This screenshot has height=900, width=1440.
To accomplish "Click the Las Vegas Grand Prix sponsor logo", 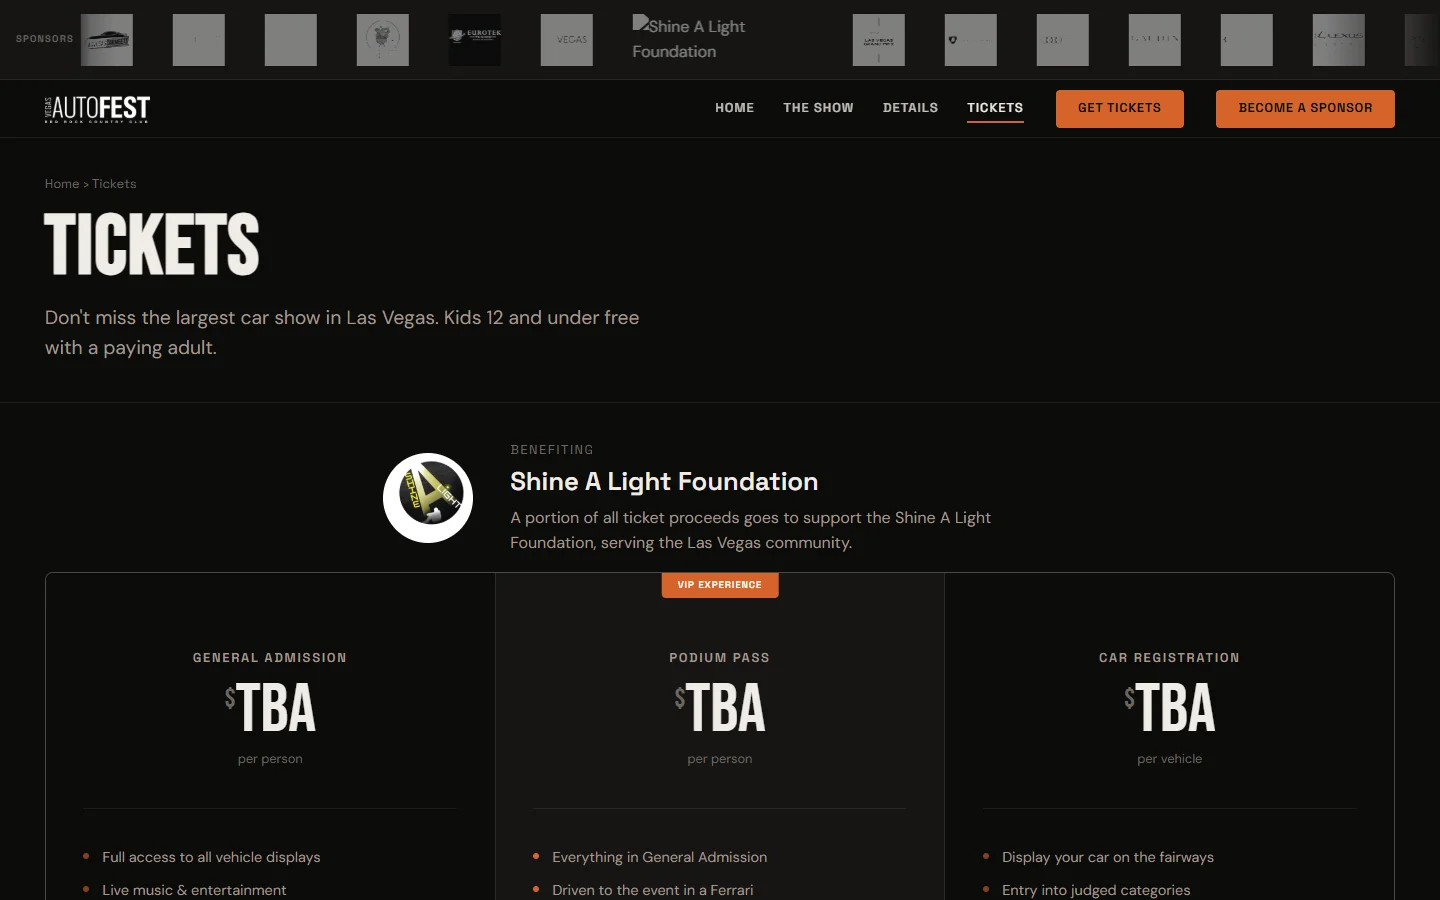I will click(x=878, y=40).
